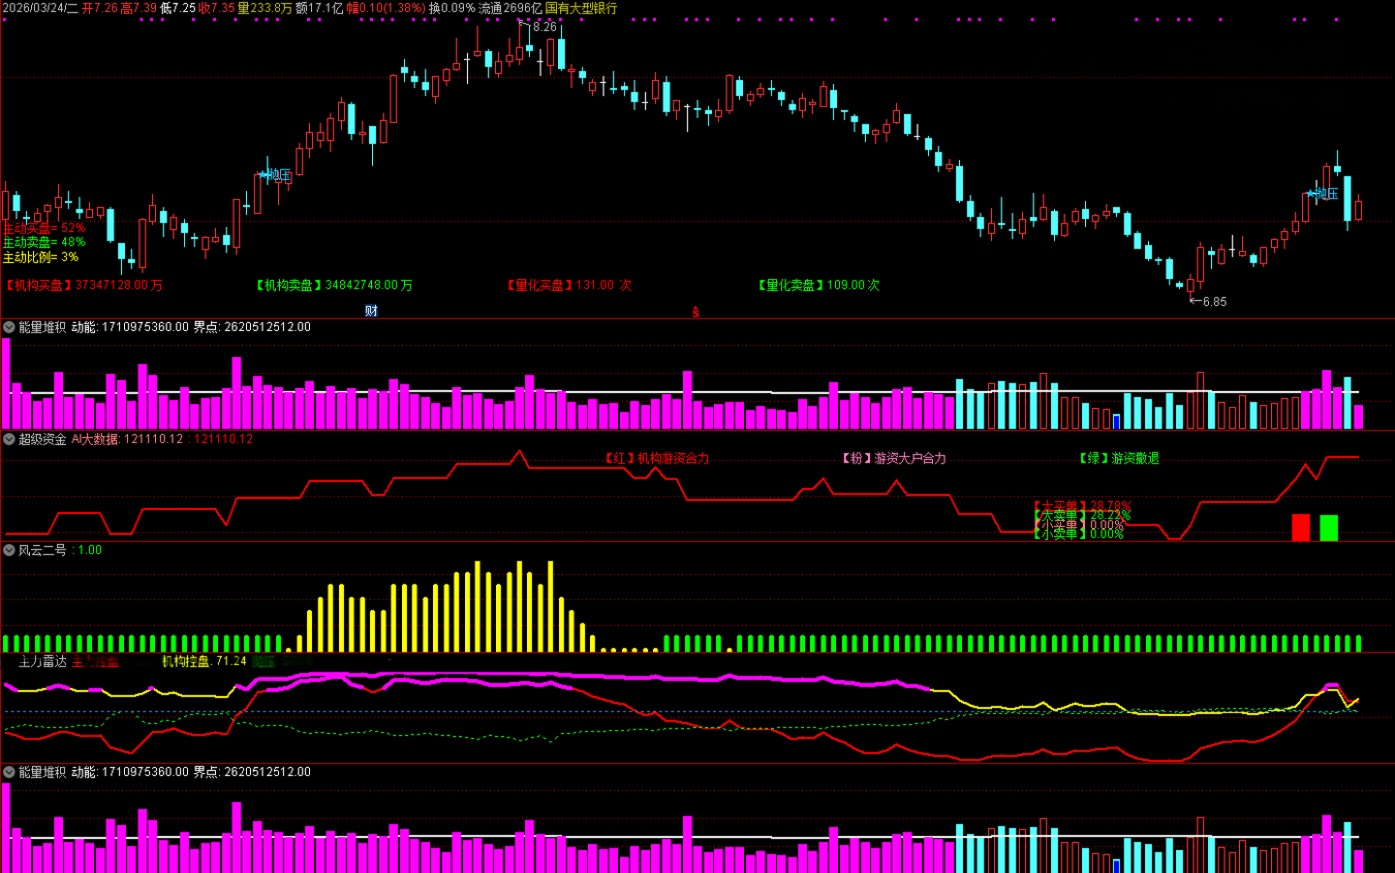1395x873 pixels.
Task: Click the 机构控盘 71.24 indicator label
Action: click(x=204, y=661)
